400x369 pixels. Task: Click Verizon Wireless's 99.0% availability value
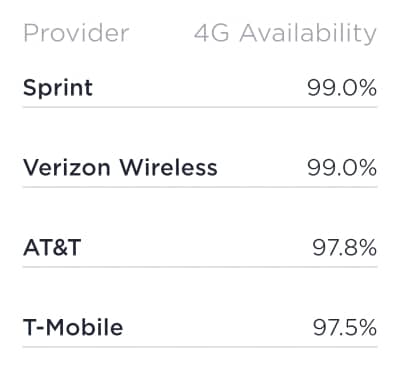click(x=342, y=168)
